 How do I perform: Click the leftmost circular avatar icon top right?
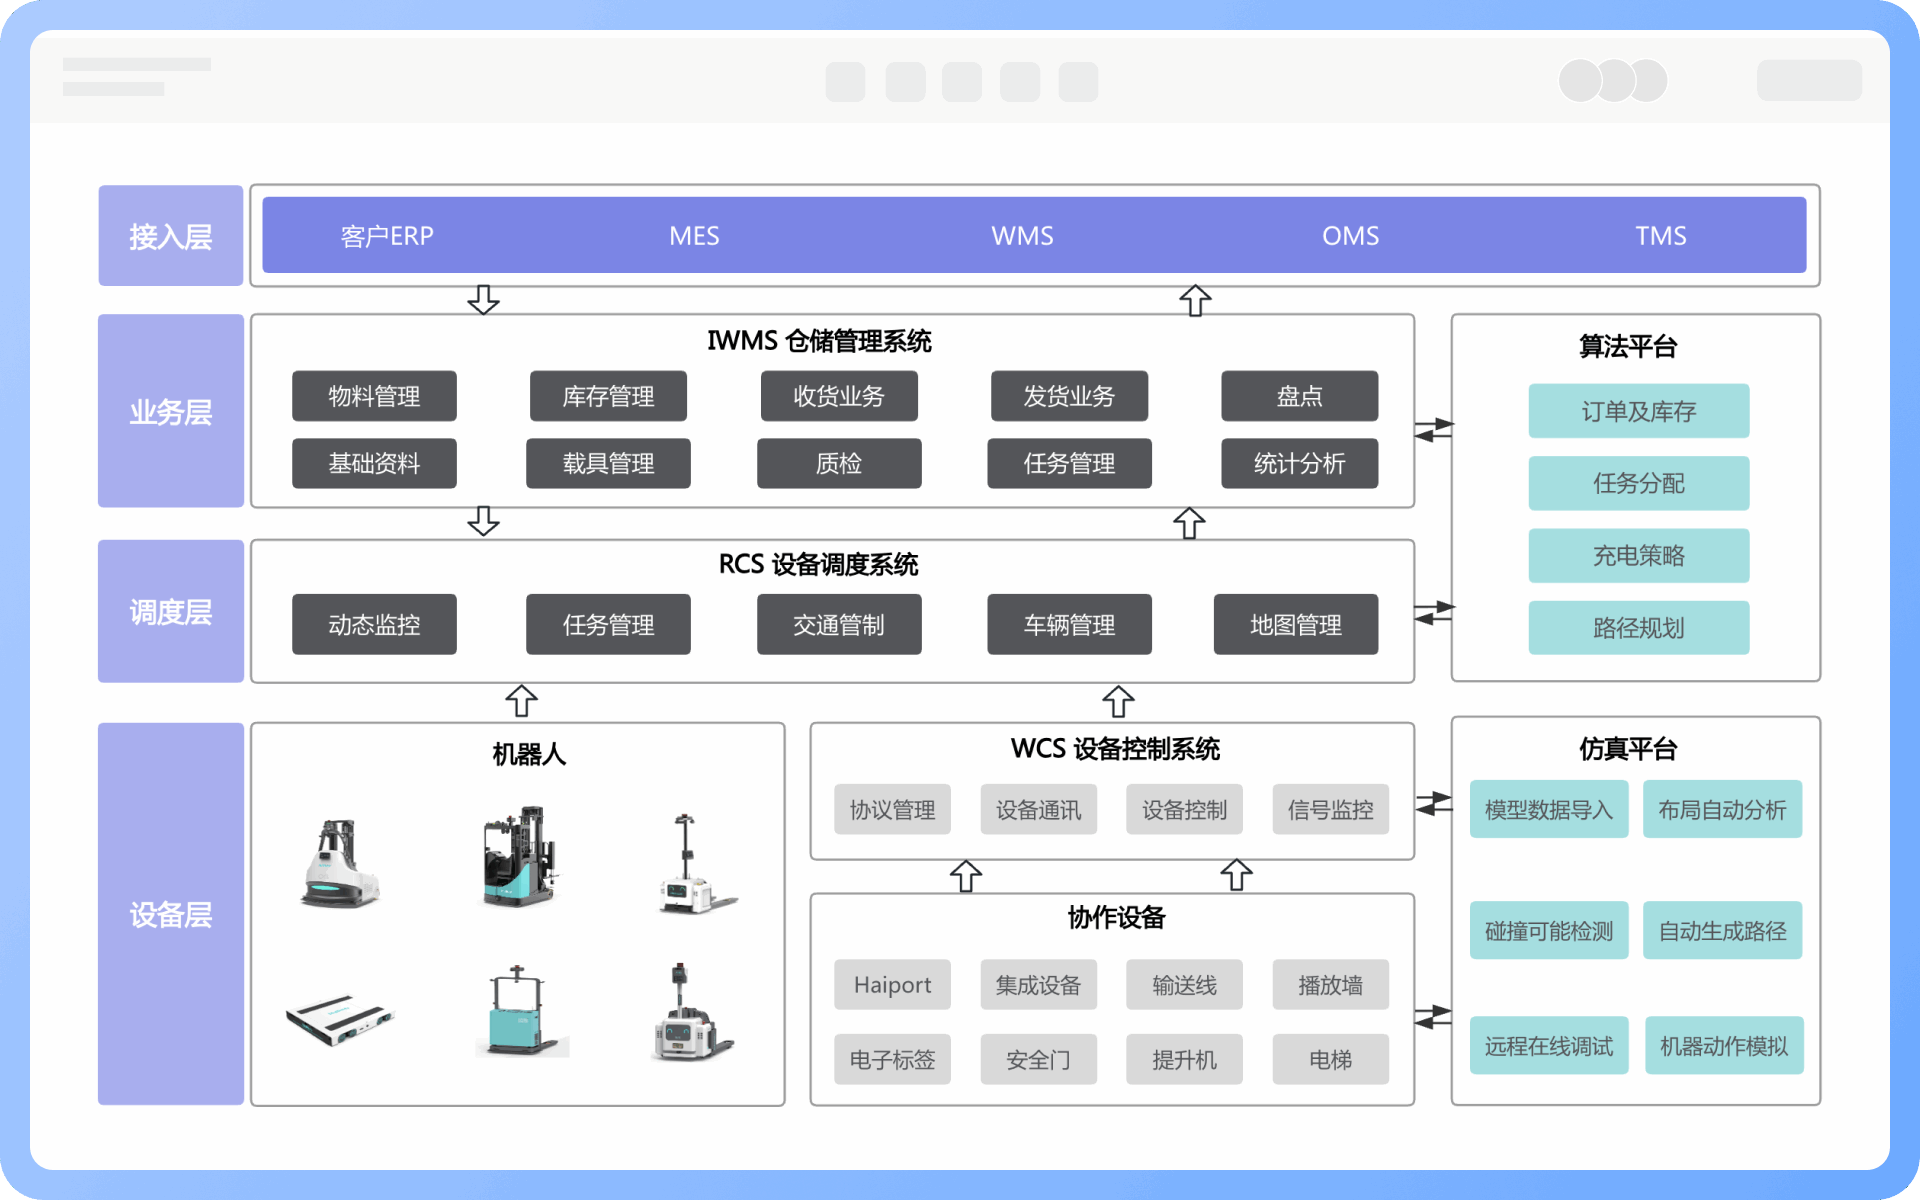point(1582,80)
